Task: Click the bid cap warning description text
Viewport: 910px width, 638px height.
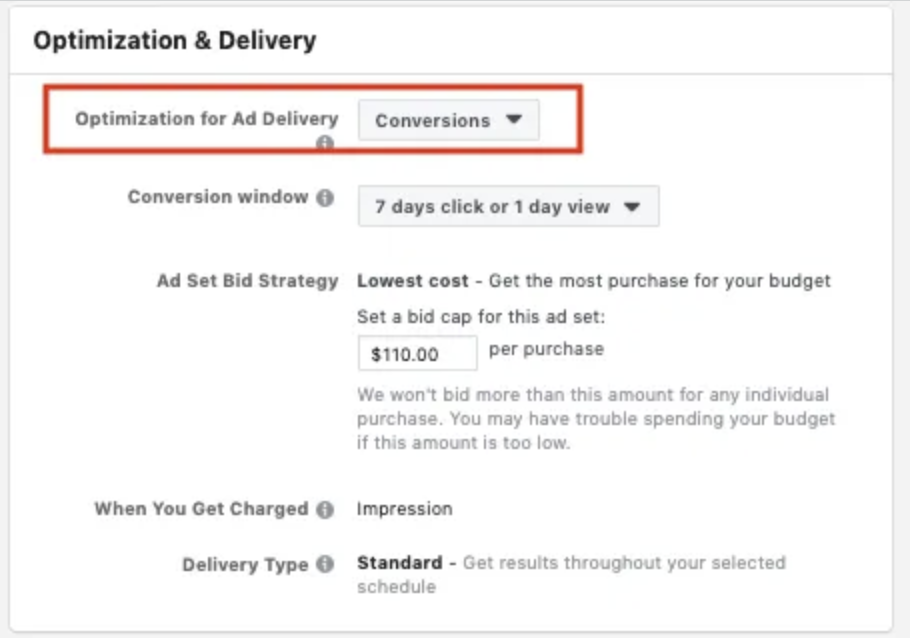Action: click(x=595, y=419)
